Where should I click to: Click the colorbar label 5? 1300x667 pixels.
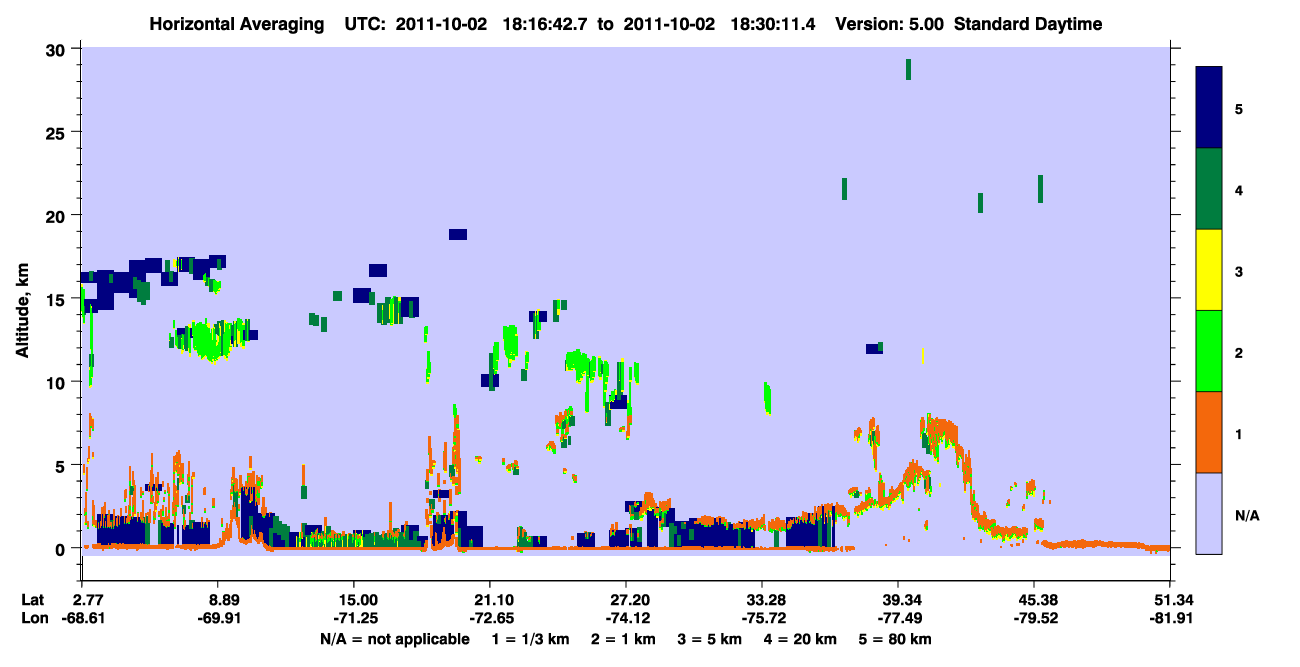pyautogui.click(x=1239, y=108)
